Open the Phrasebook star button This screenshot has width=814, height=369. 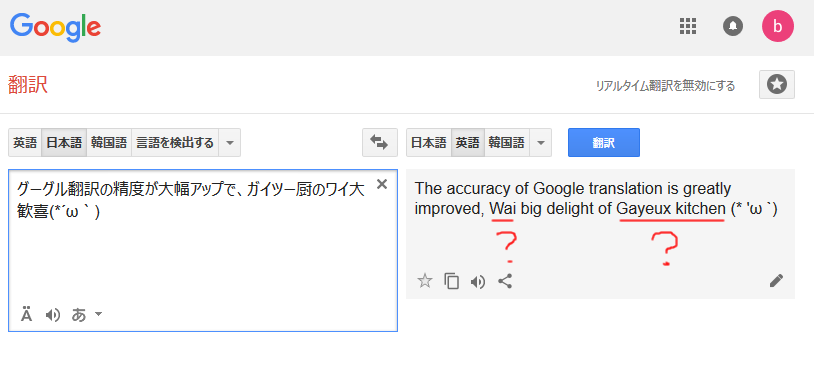[777, 84]
